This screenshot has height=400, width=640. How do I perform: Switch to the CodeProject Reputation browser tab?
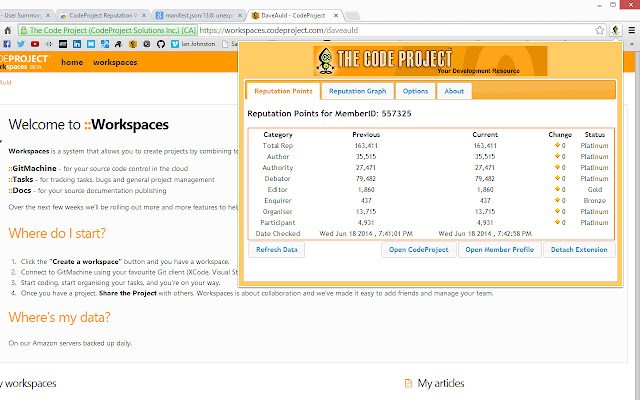[102, 16]
